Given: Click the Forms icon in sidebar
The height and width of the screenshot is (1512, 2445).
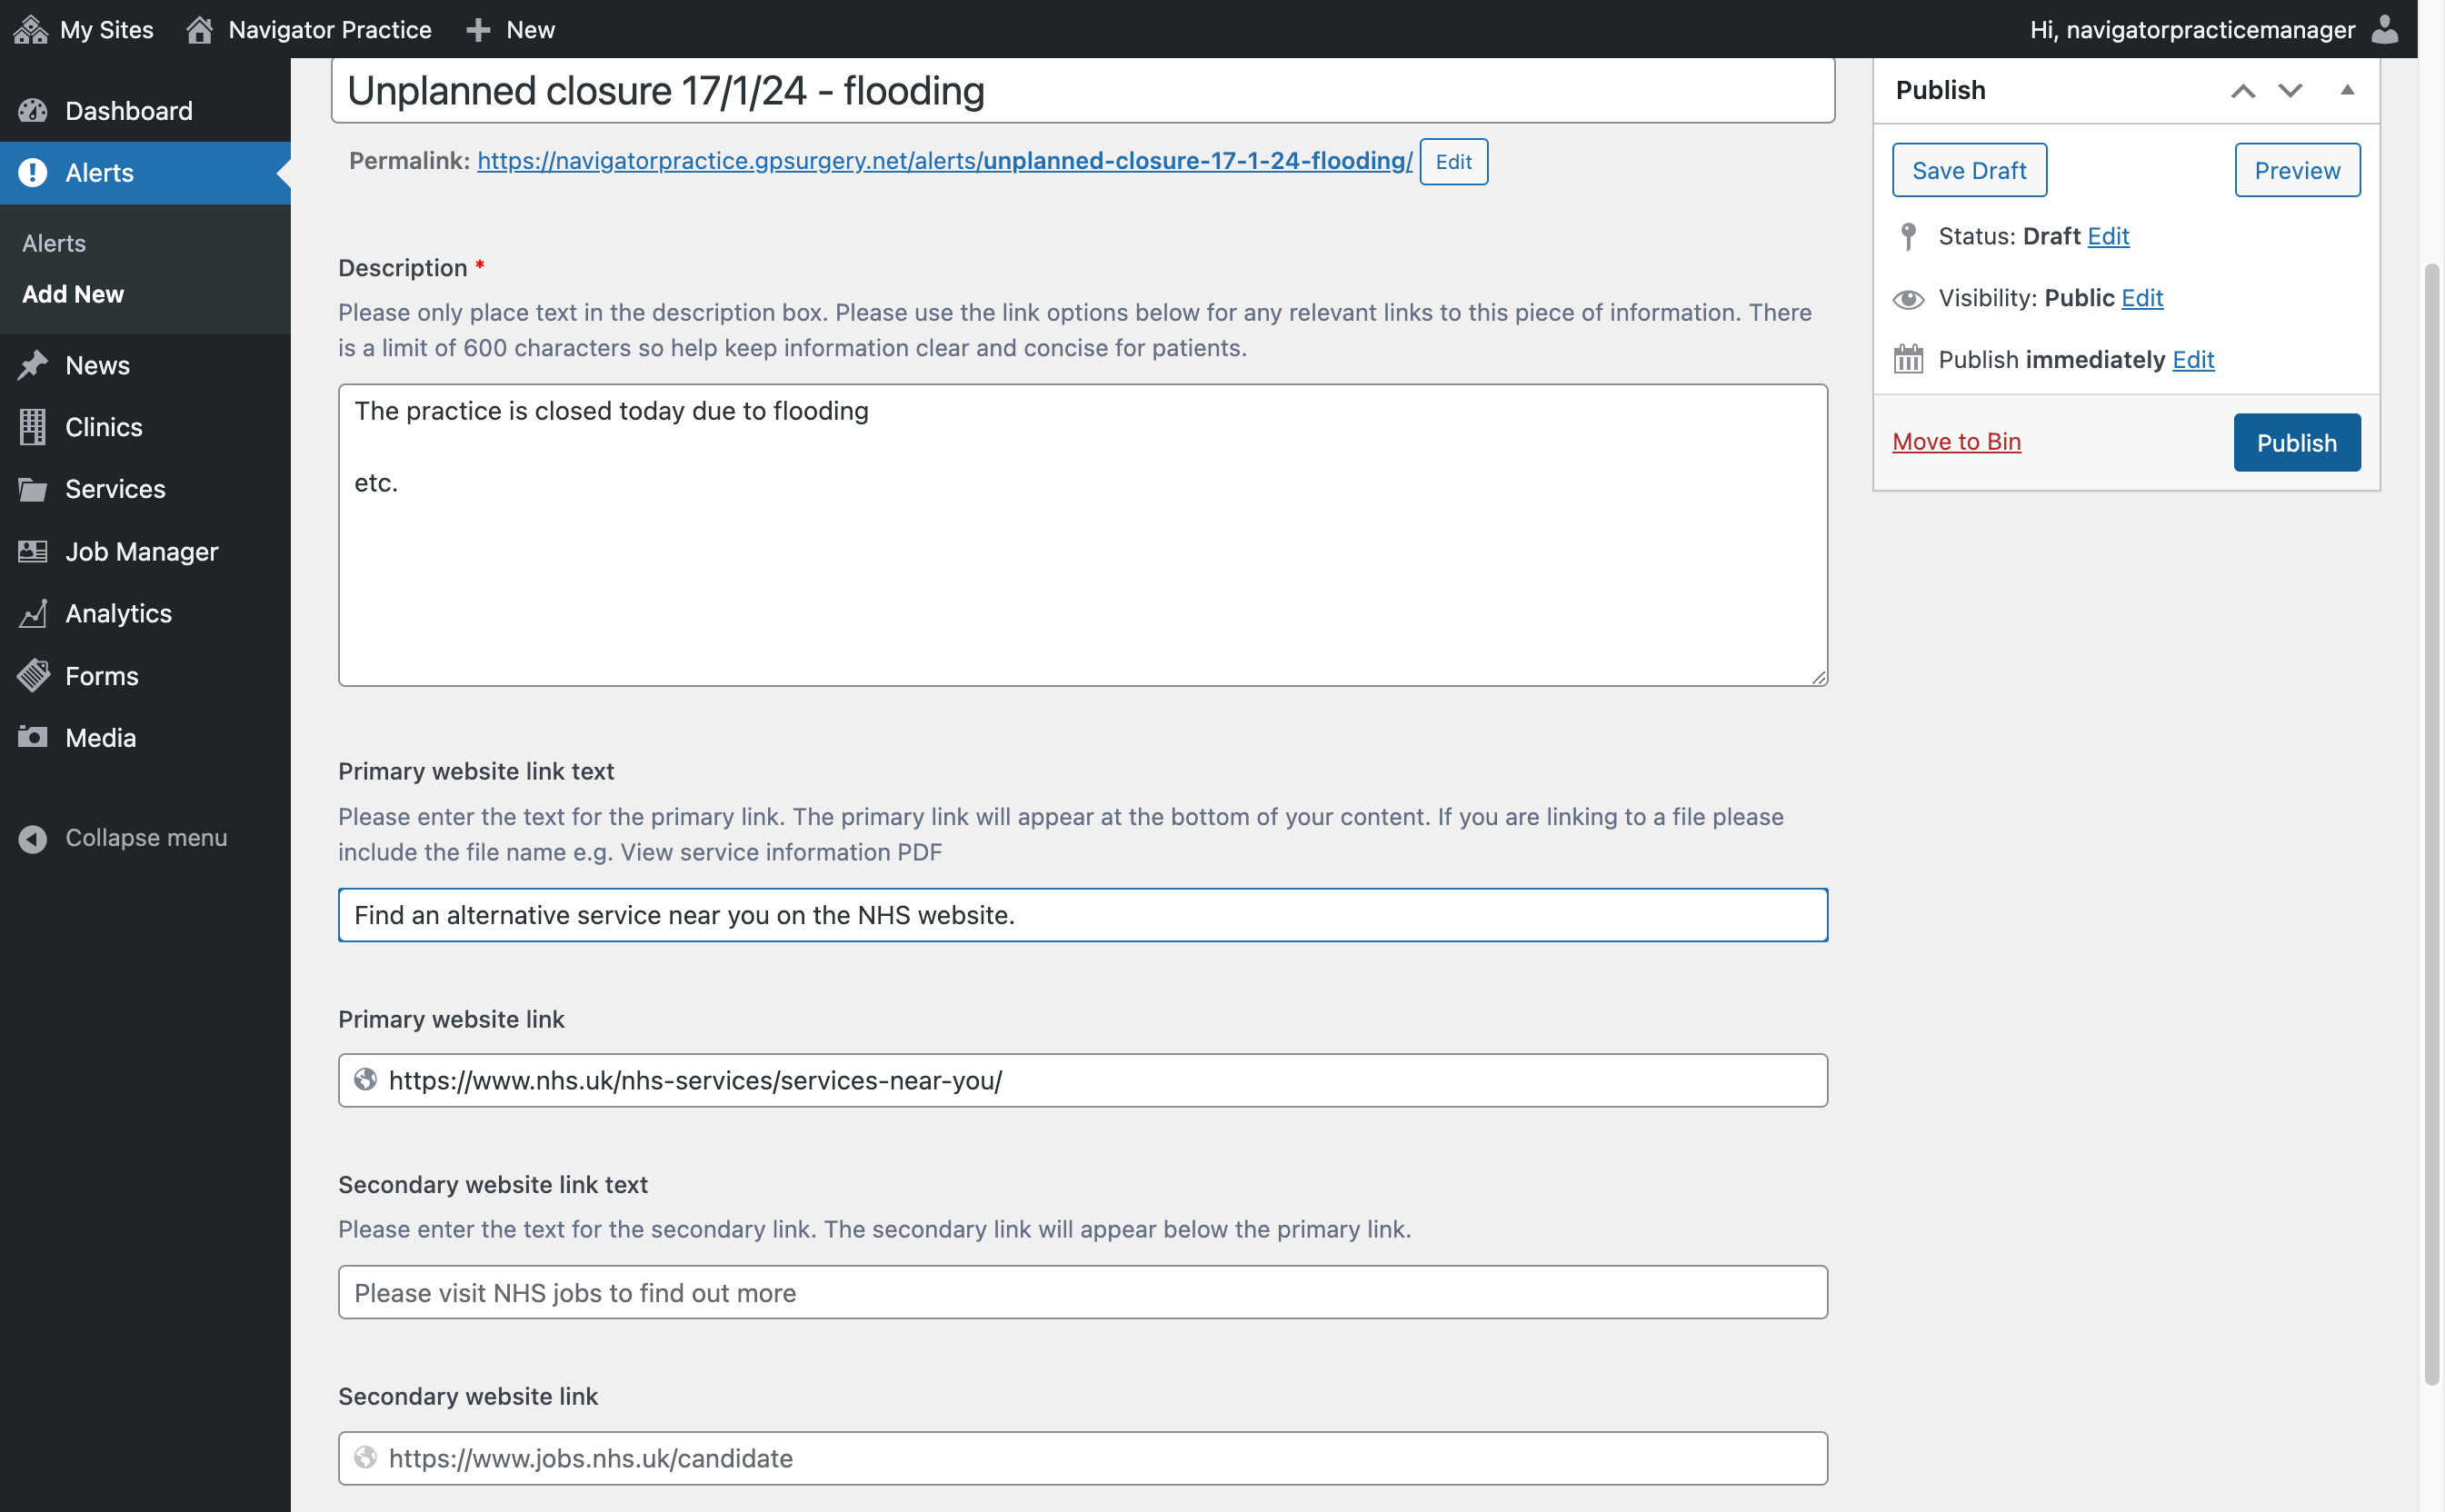Looking at the screenshot, I should 33,675.
